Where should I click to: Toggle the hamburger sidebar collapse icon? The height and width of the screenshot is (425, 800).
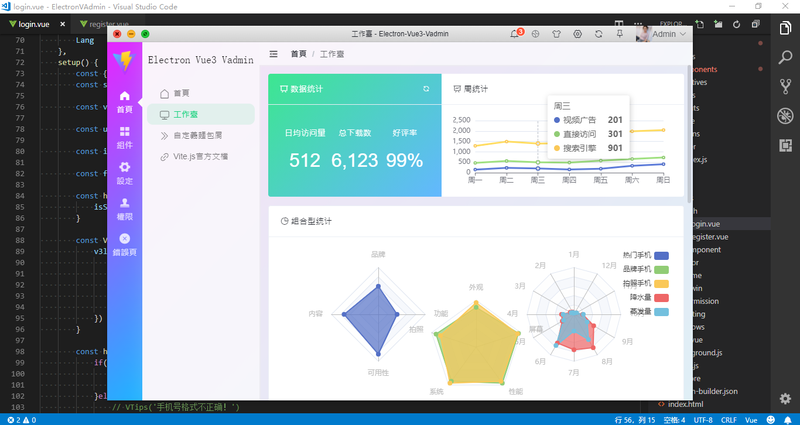(273, 54)
